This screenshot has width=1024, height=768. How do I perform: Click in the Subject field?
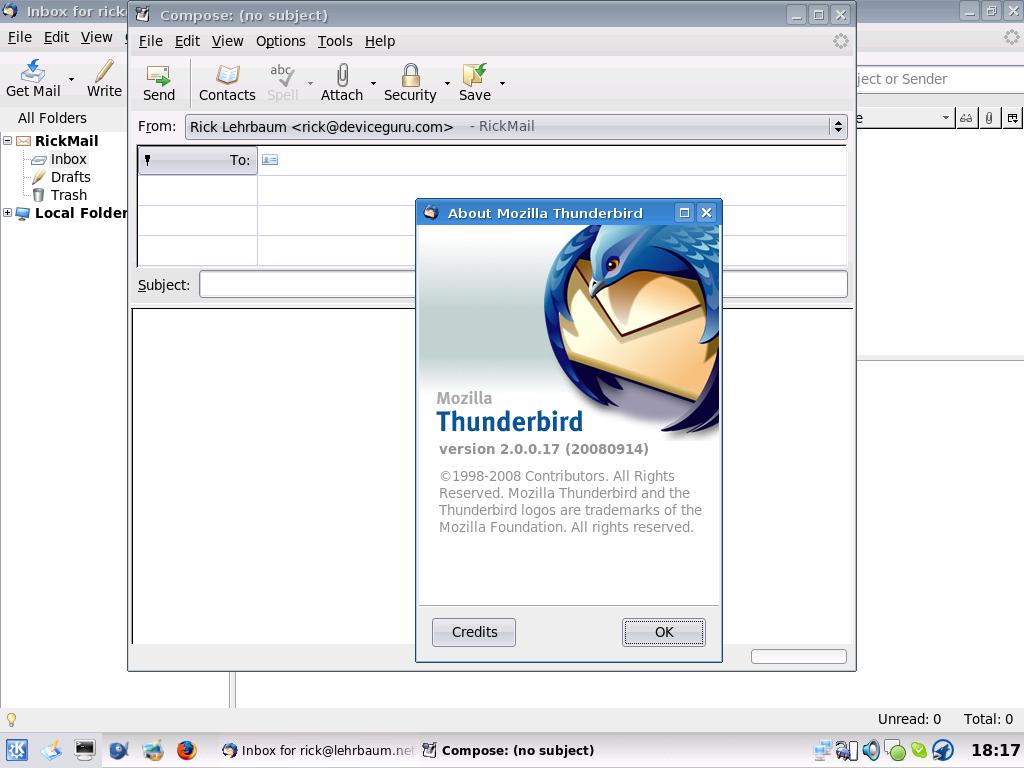pyautogui.click(x=523, y=284)
